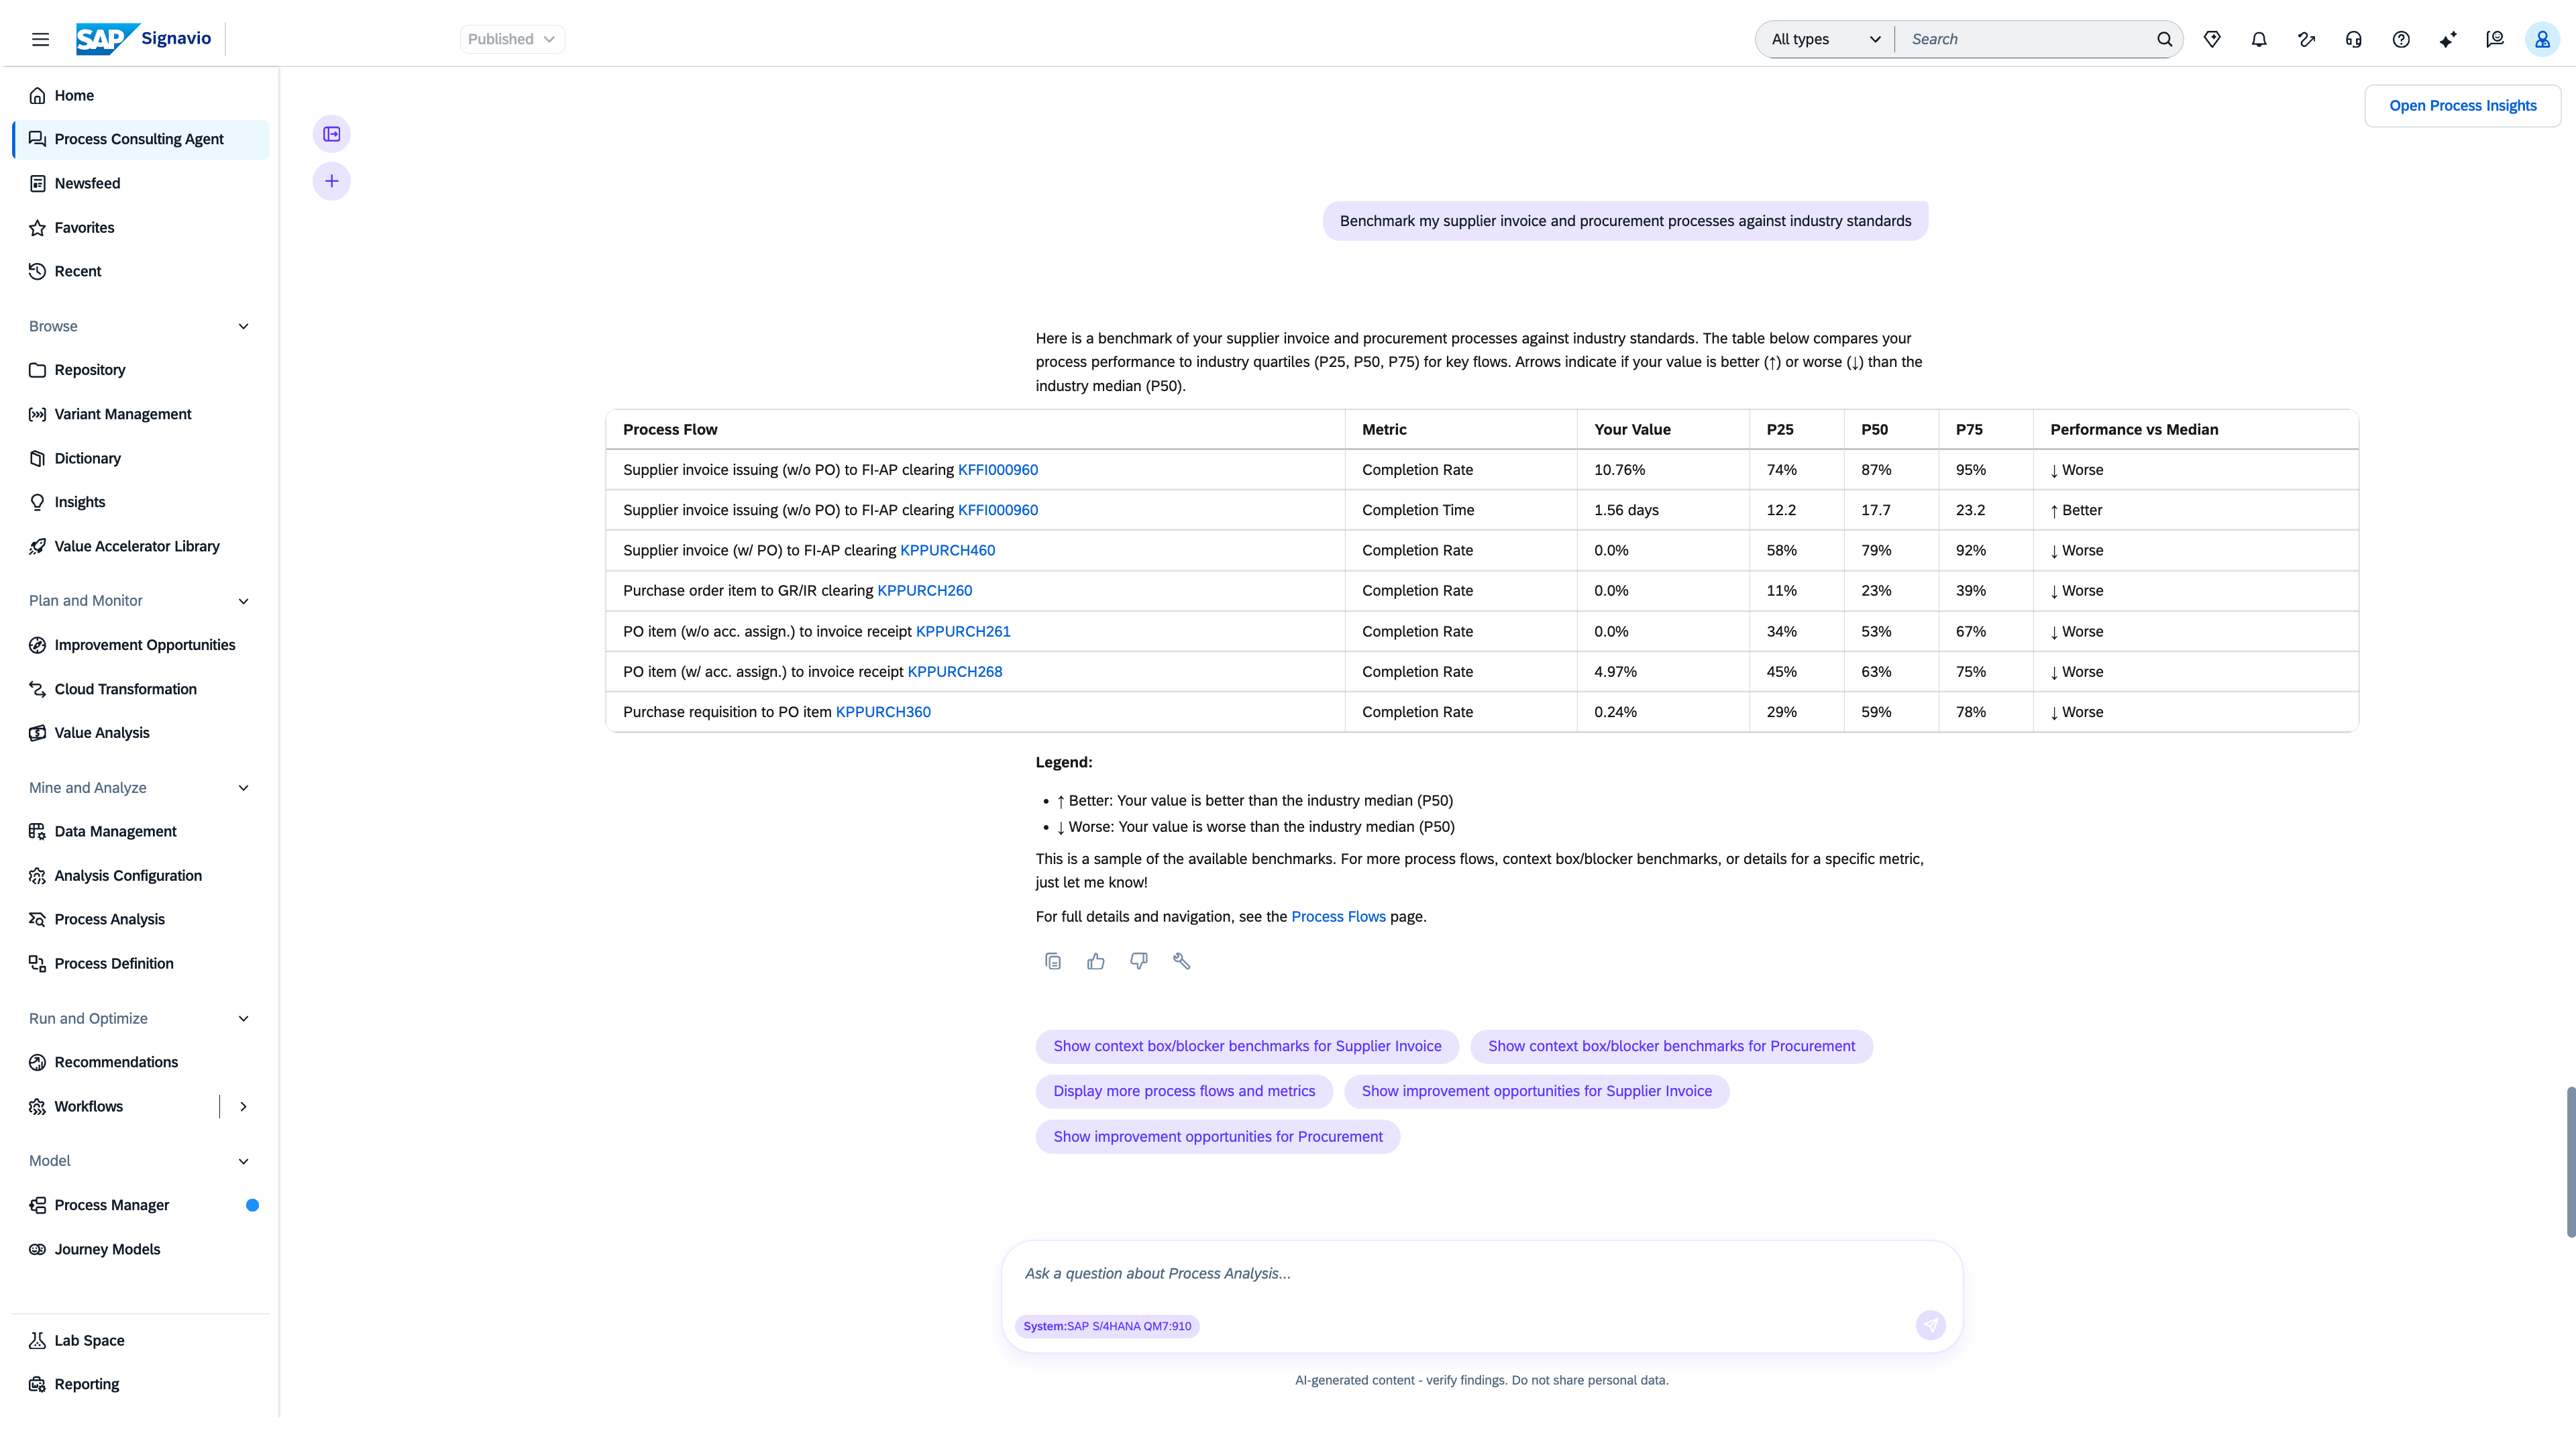Click the send message arrow button

(1930, 1325)
